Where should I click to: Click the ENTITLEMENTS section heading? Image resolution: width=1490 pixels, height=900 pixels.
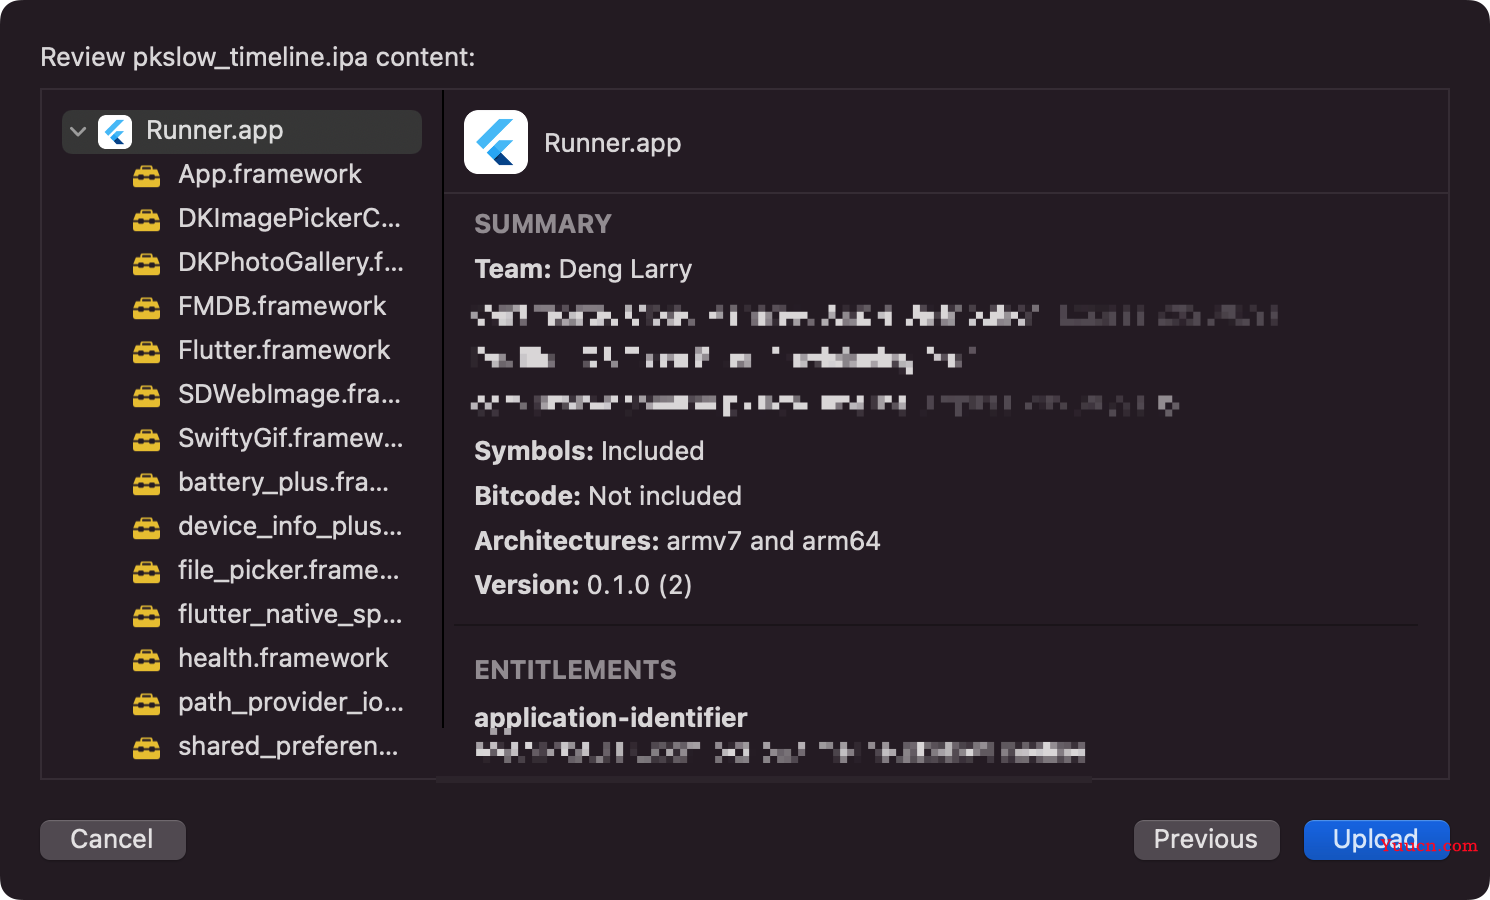pos(575,670)
